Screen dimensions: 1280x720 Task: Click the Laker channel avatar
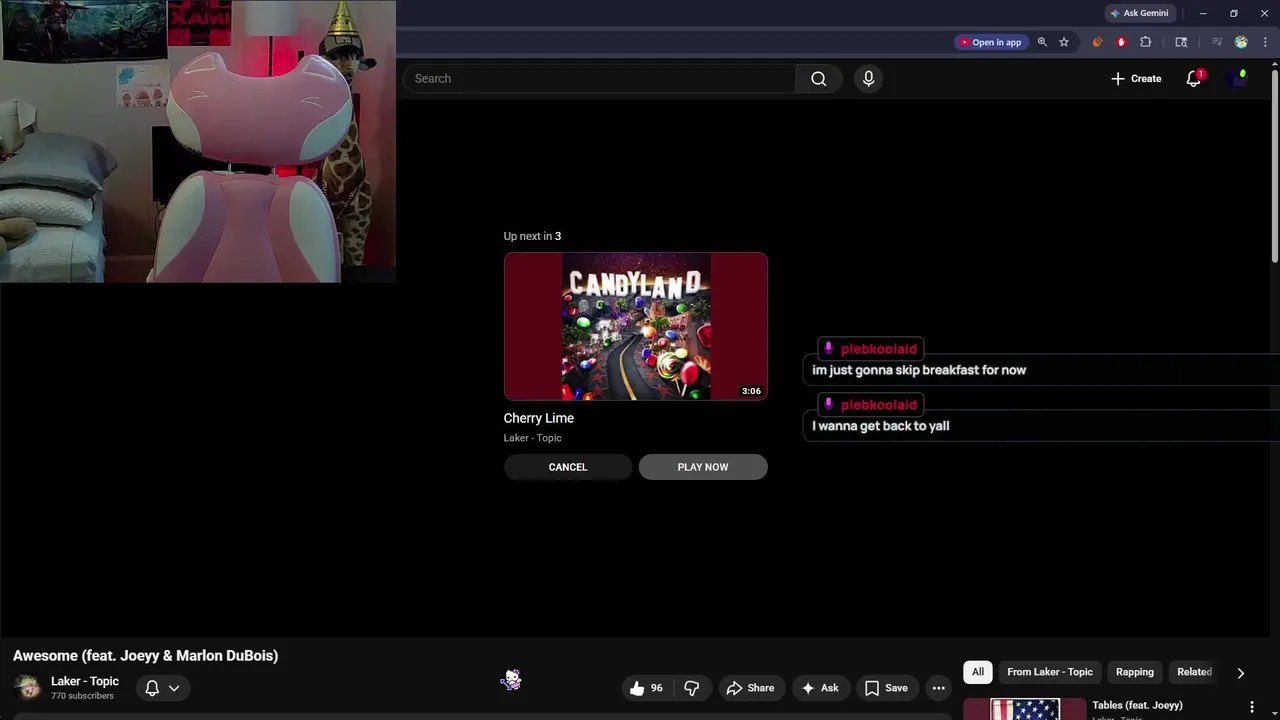[28, 687]
